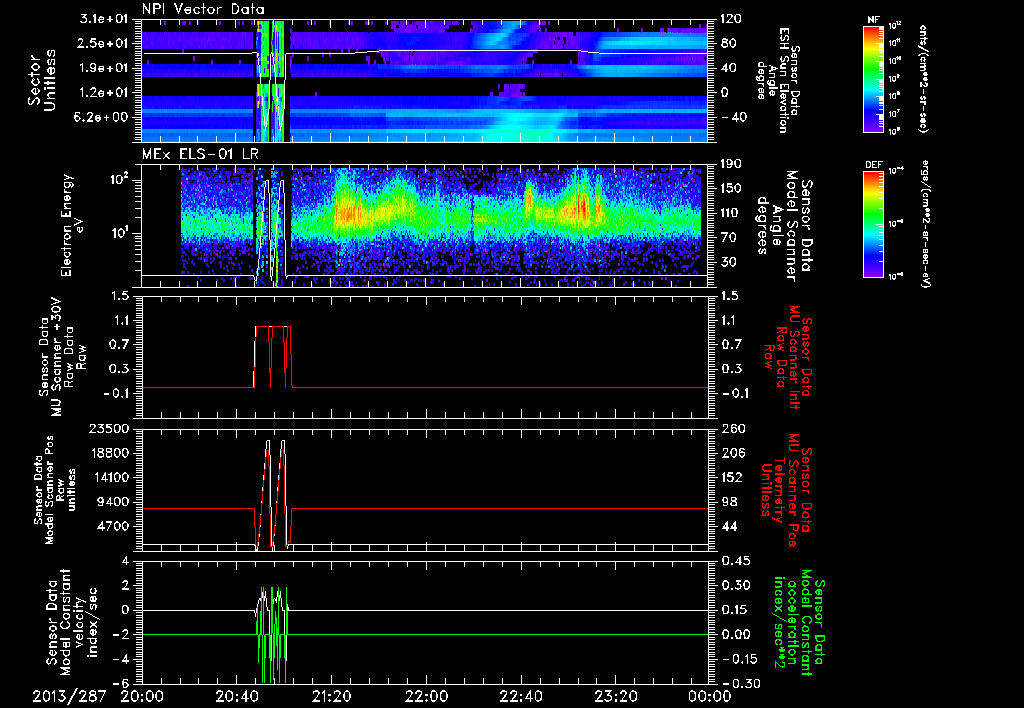
Task: Click the '21:20' time tick label
Action: (x=331, y=697)
